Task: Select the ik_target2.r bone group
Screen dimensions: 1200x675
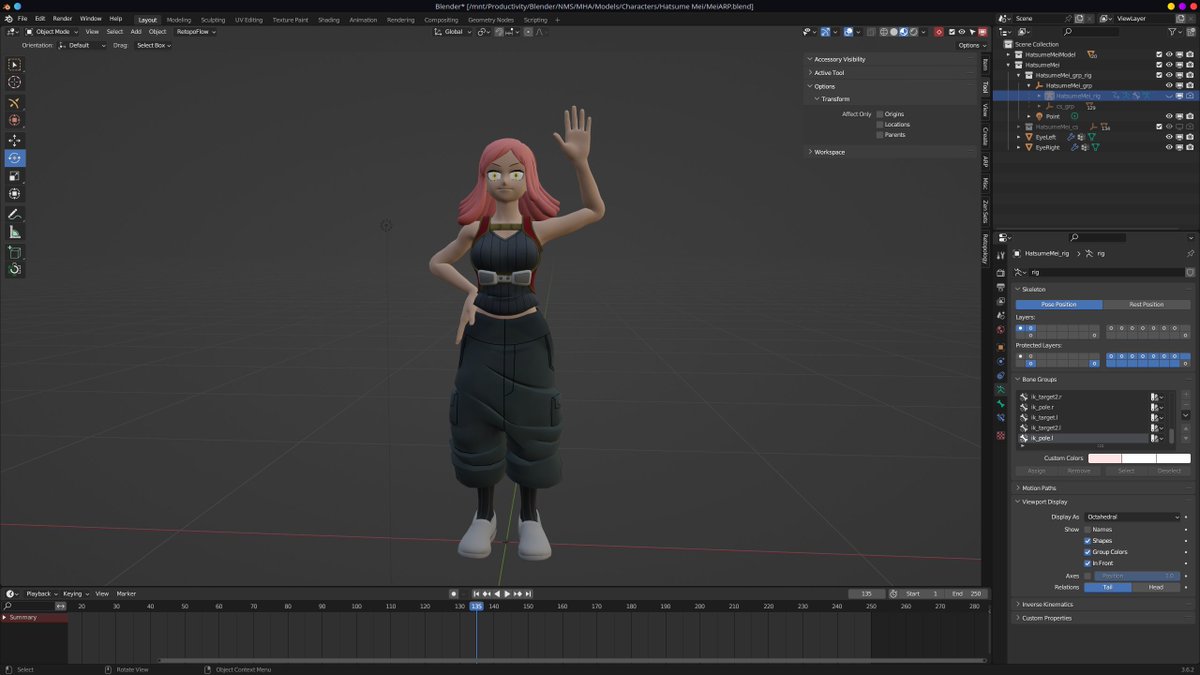Action: point(1085,397)
